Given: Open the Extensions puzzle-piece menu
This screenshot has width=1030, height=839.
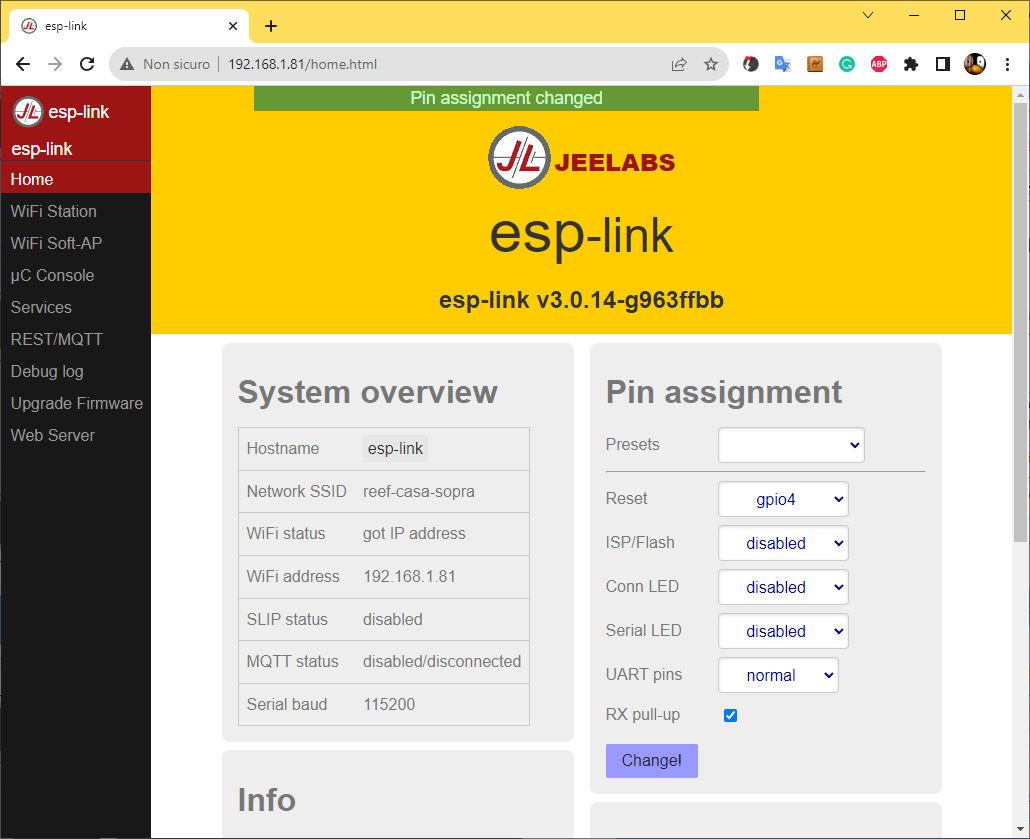Looking at the screenshot, I should tap(911, 64).
